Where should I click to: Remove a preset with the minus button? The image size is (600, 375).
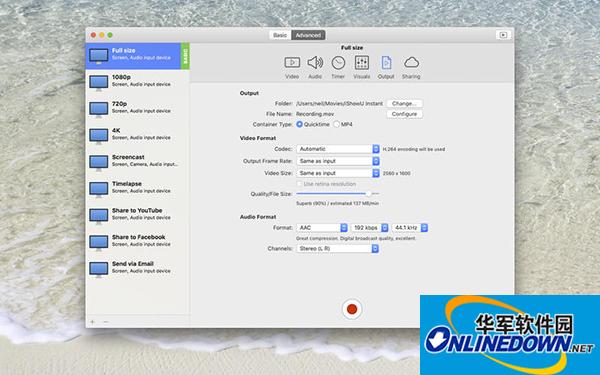[x=106, y=322]
